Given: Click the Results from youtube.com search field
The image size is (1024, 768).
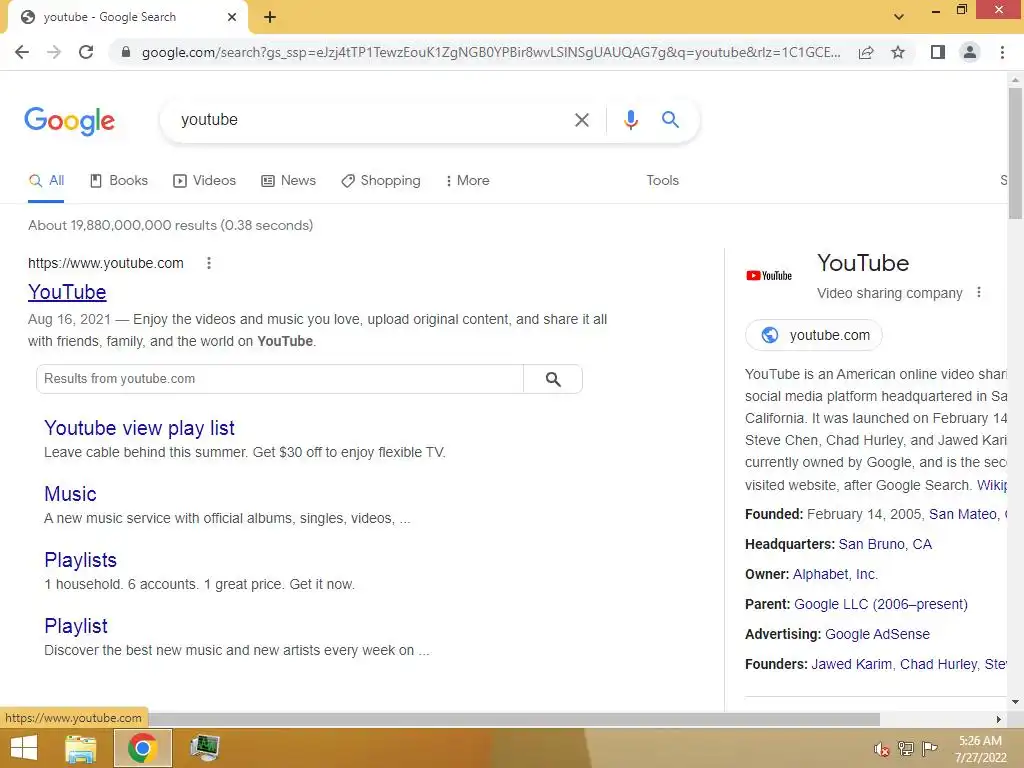Looking at the screenshot, I should point(280,379).
